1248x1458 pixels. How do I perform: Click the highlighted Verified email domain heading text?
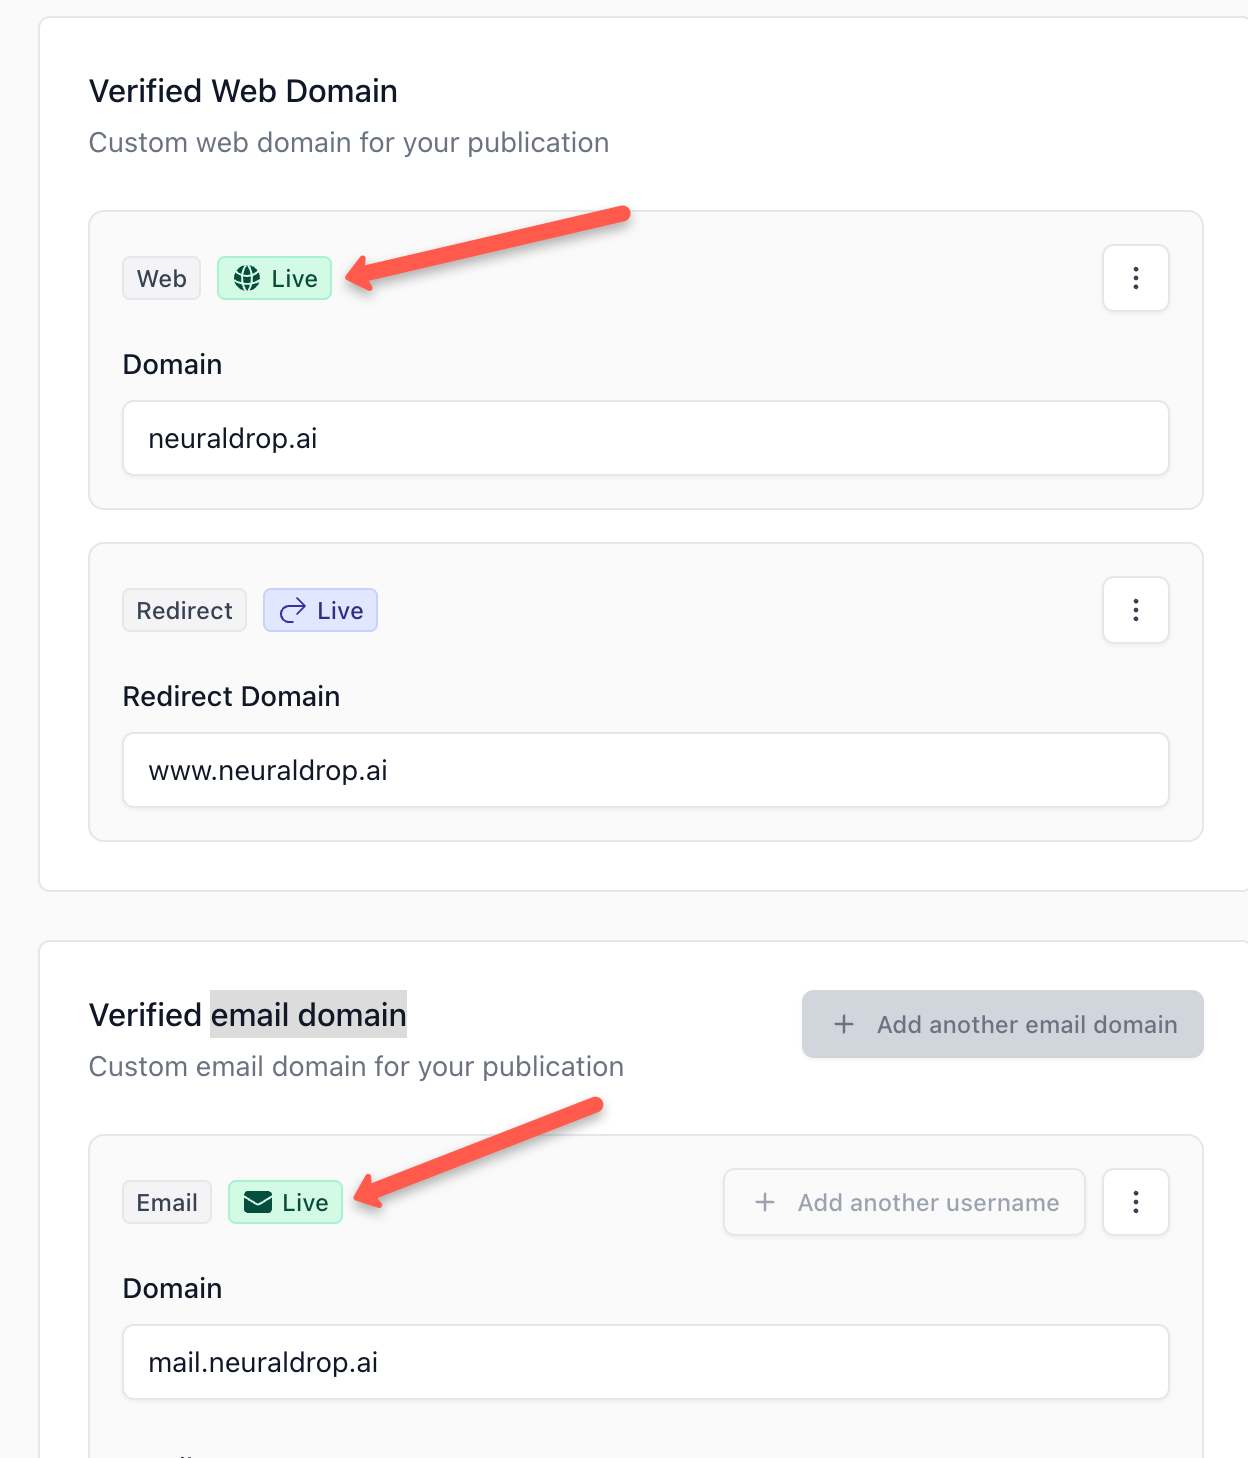pyautogui.click(x=308, y=1014)
